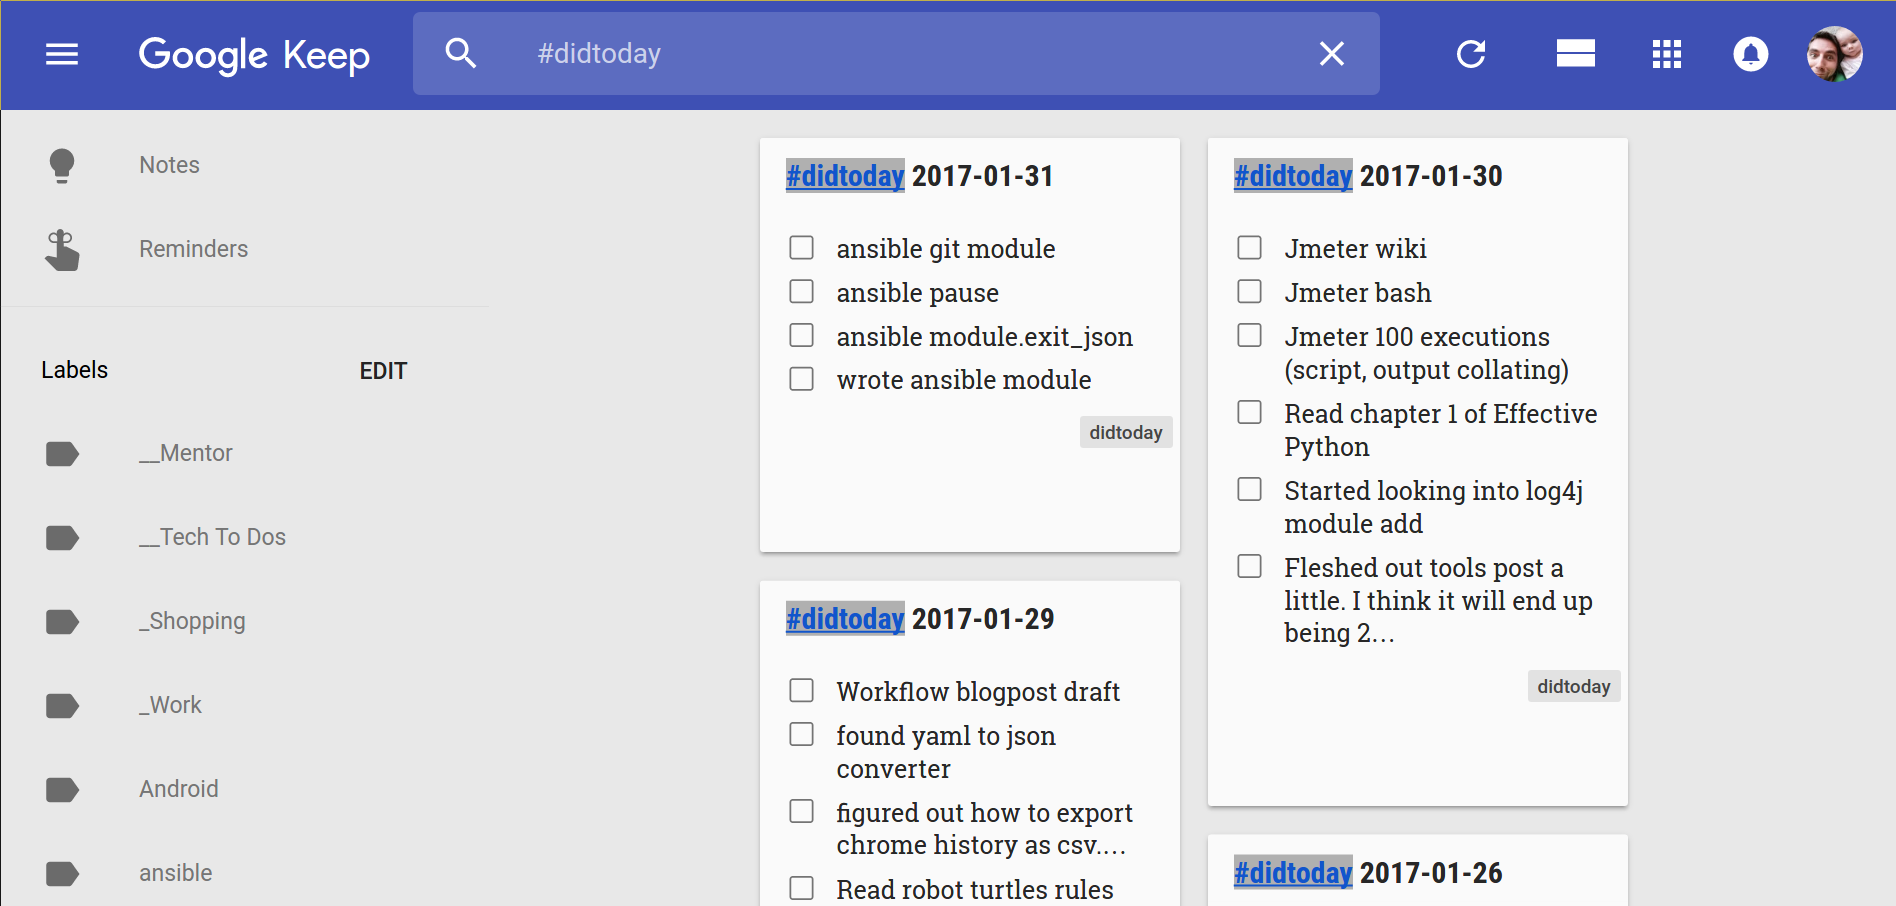Open the hamburger main menu

tap(62, 54)
